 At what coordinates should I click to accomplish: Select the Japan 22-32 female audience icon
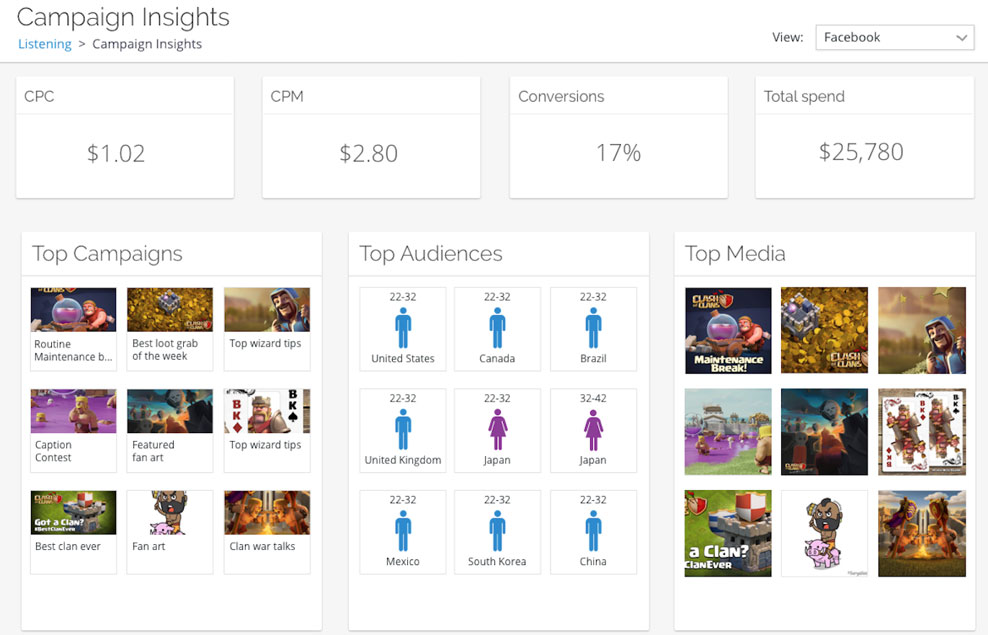pyautogui.click(x=497, y=430)
